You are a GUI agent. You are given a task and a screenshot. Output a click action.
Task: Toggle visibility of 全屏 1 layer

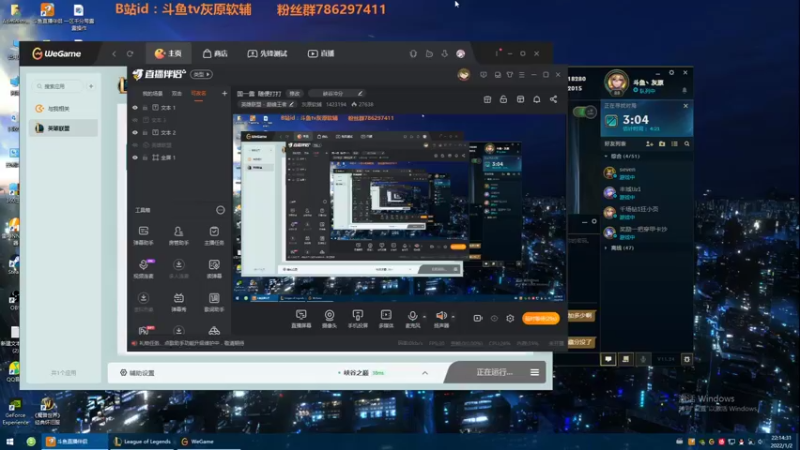(135, 158)
